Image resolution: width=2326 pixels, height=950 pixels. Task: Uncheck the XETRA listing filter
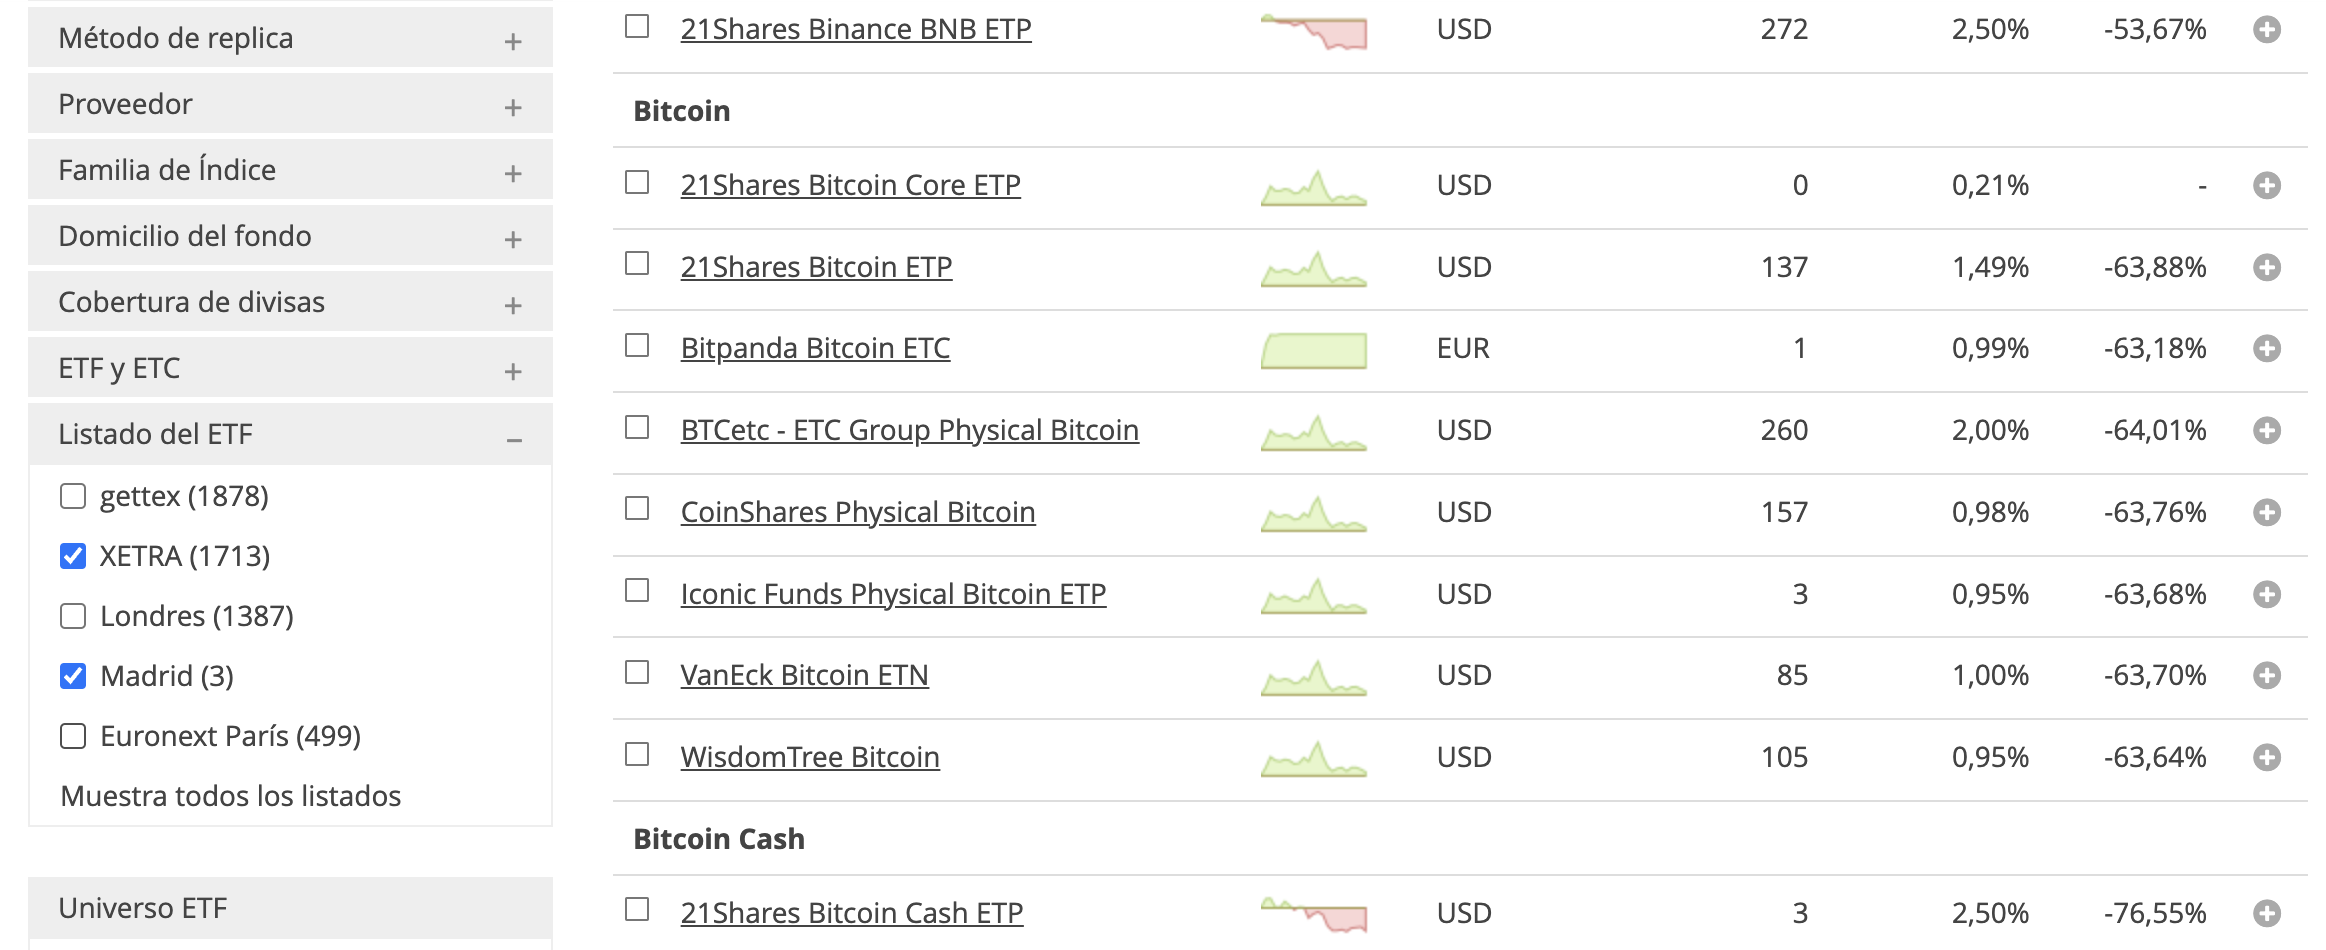pyautogui.click(x=73, y=556)
